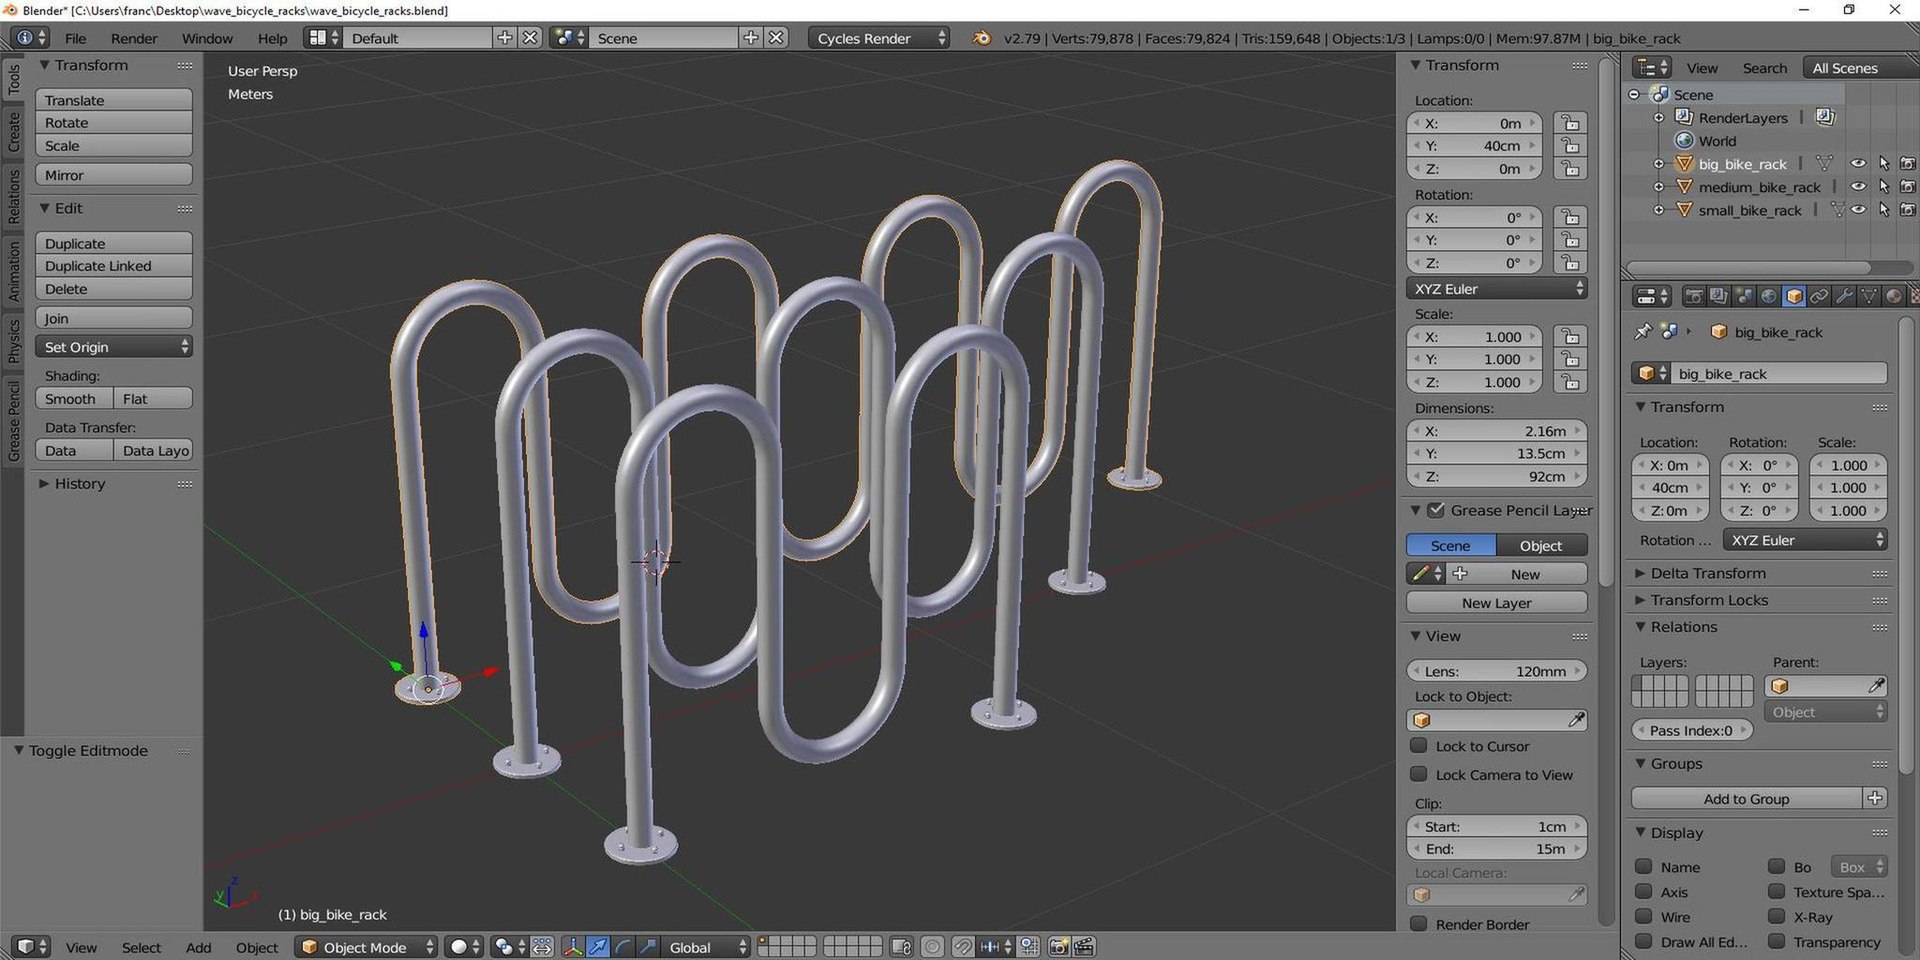1920x960 pixels.
Task: Enable the Lock to Cursor checkbox
Action: click(1418, 746)
